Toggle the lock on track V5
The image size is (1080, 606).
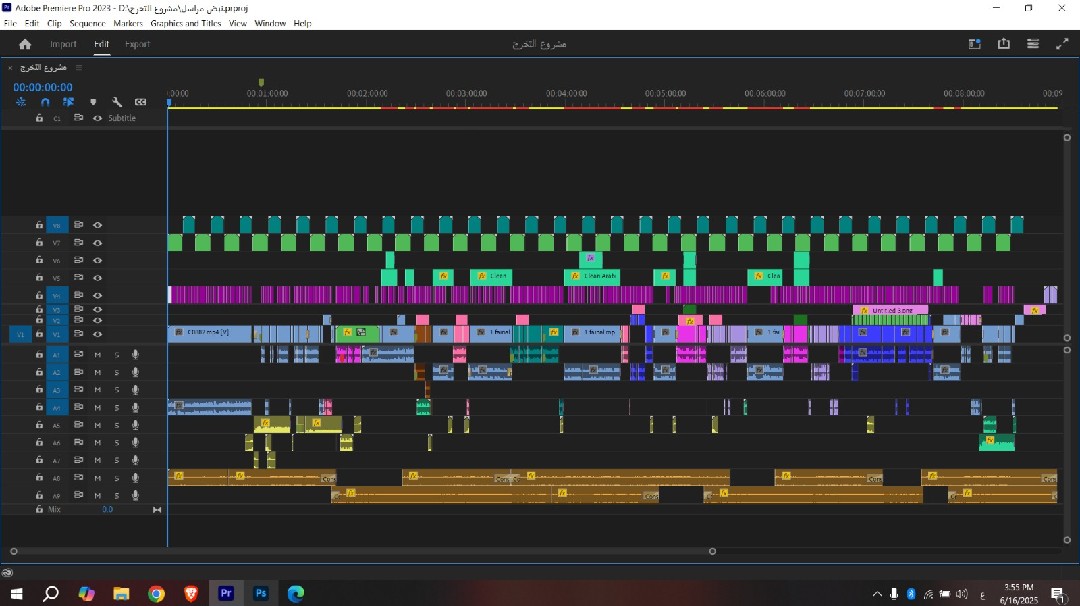click(x=39, y=277)
